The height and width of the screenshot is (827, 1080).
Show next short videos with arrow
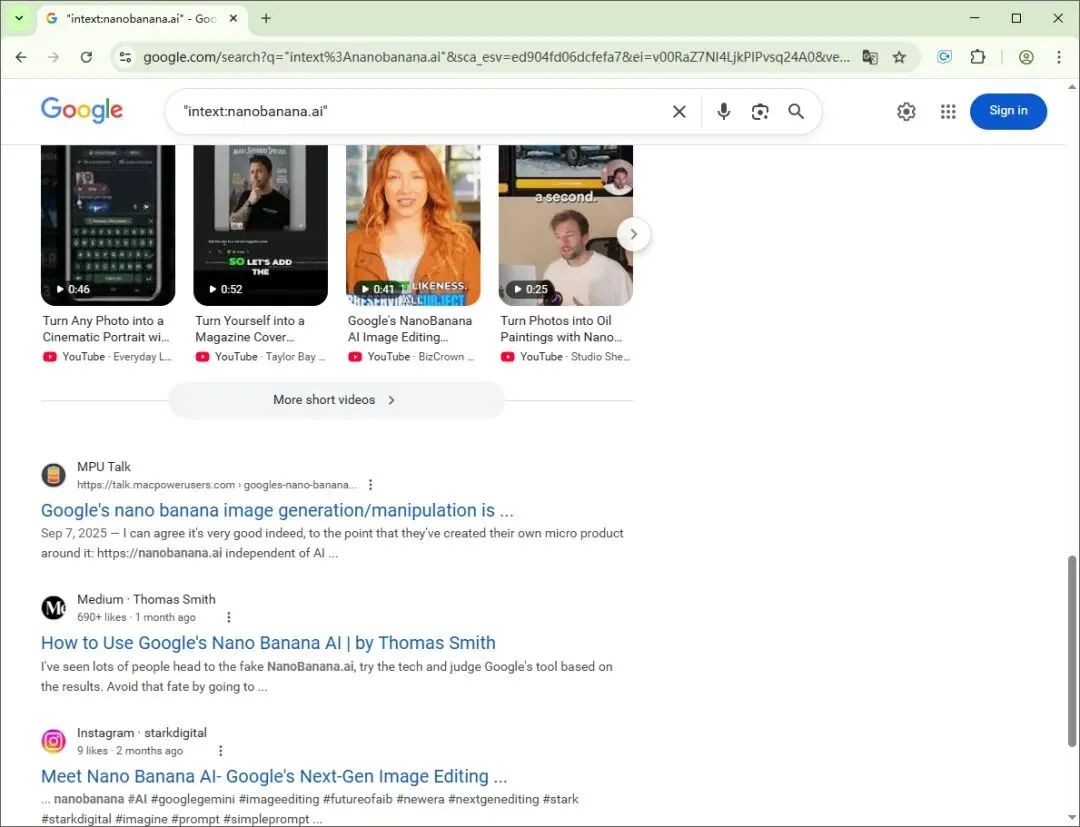click(x=634, y=235)
